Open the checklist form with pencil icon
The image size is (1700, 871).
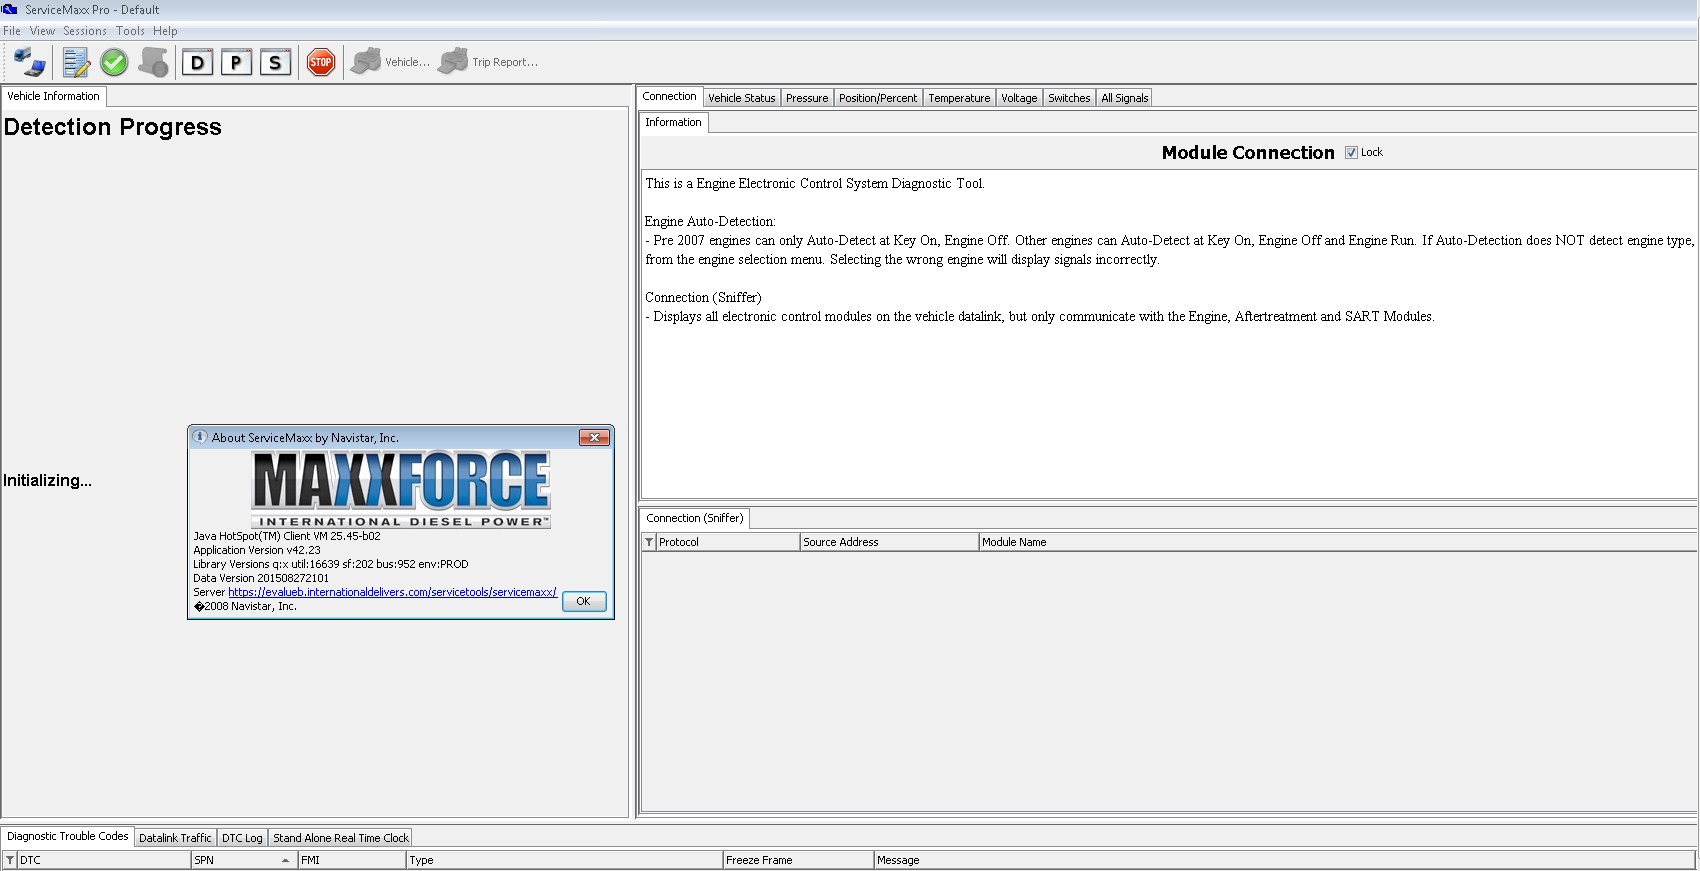tap(76, 62)
